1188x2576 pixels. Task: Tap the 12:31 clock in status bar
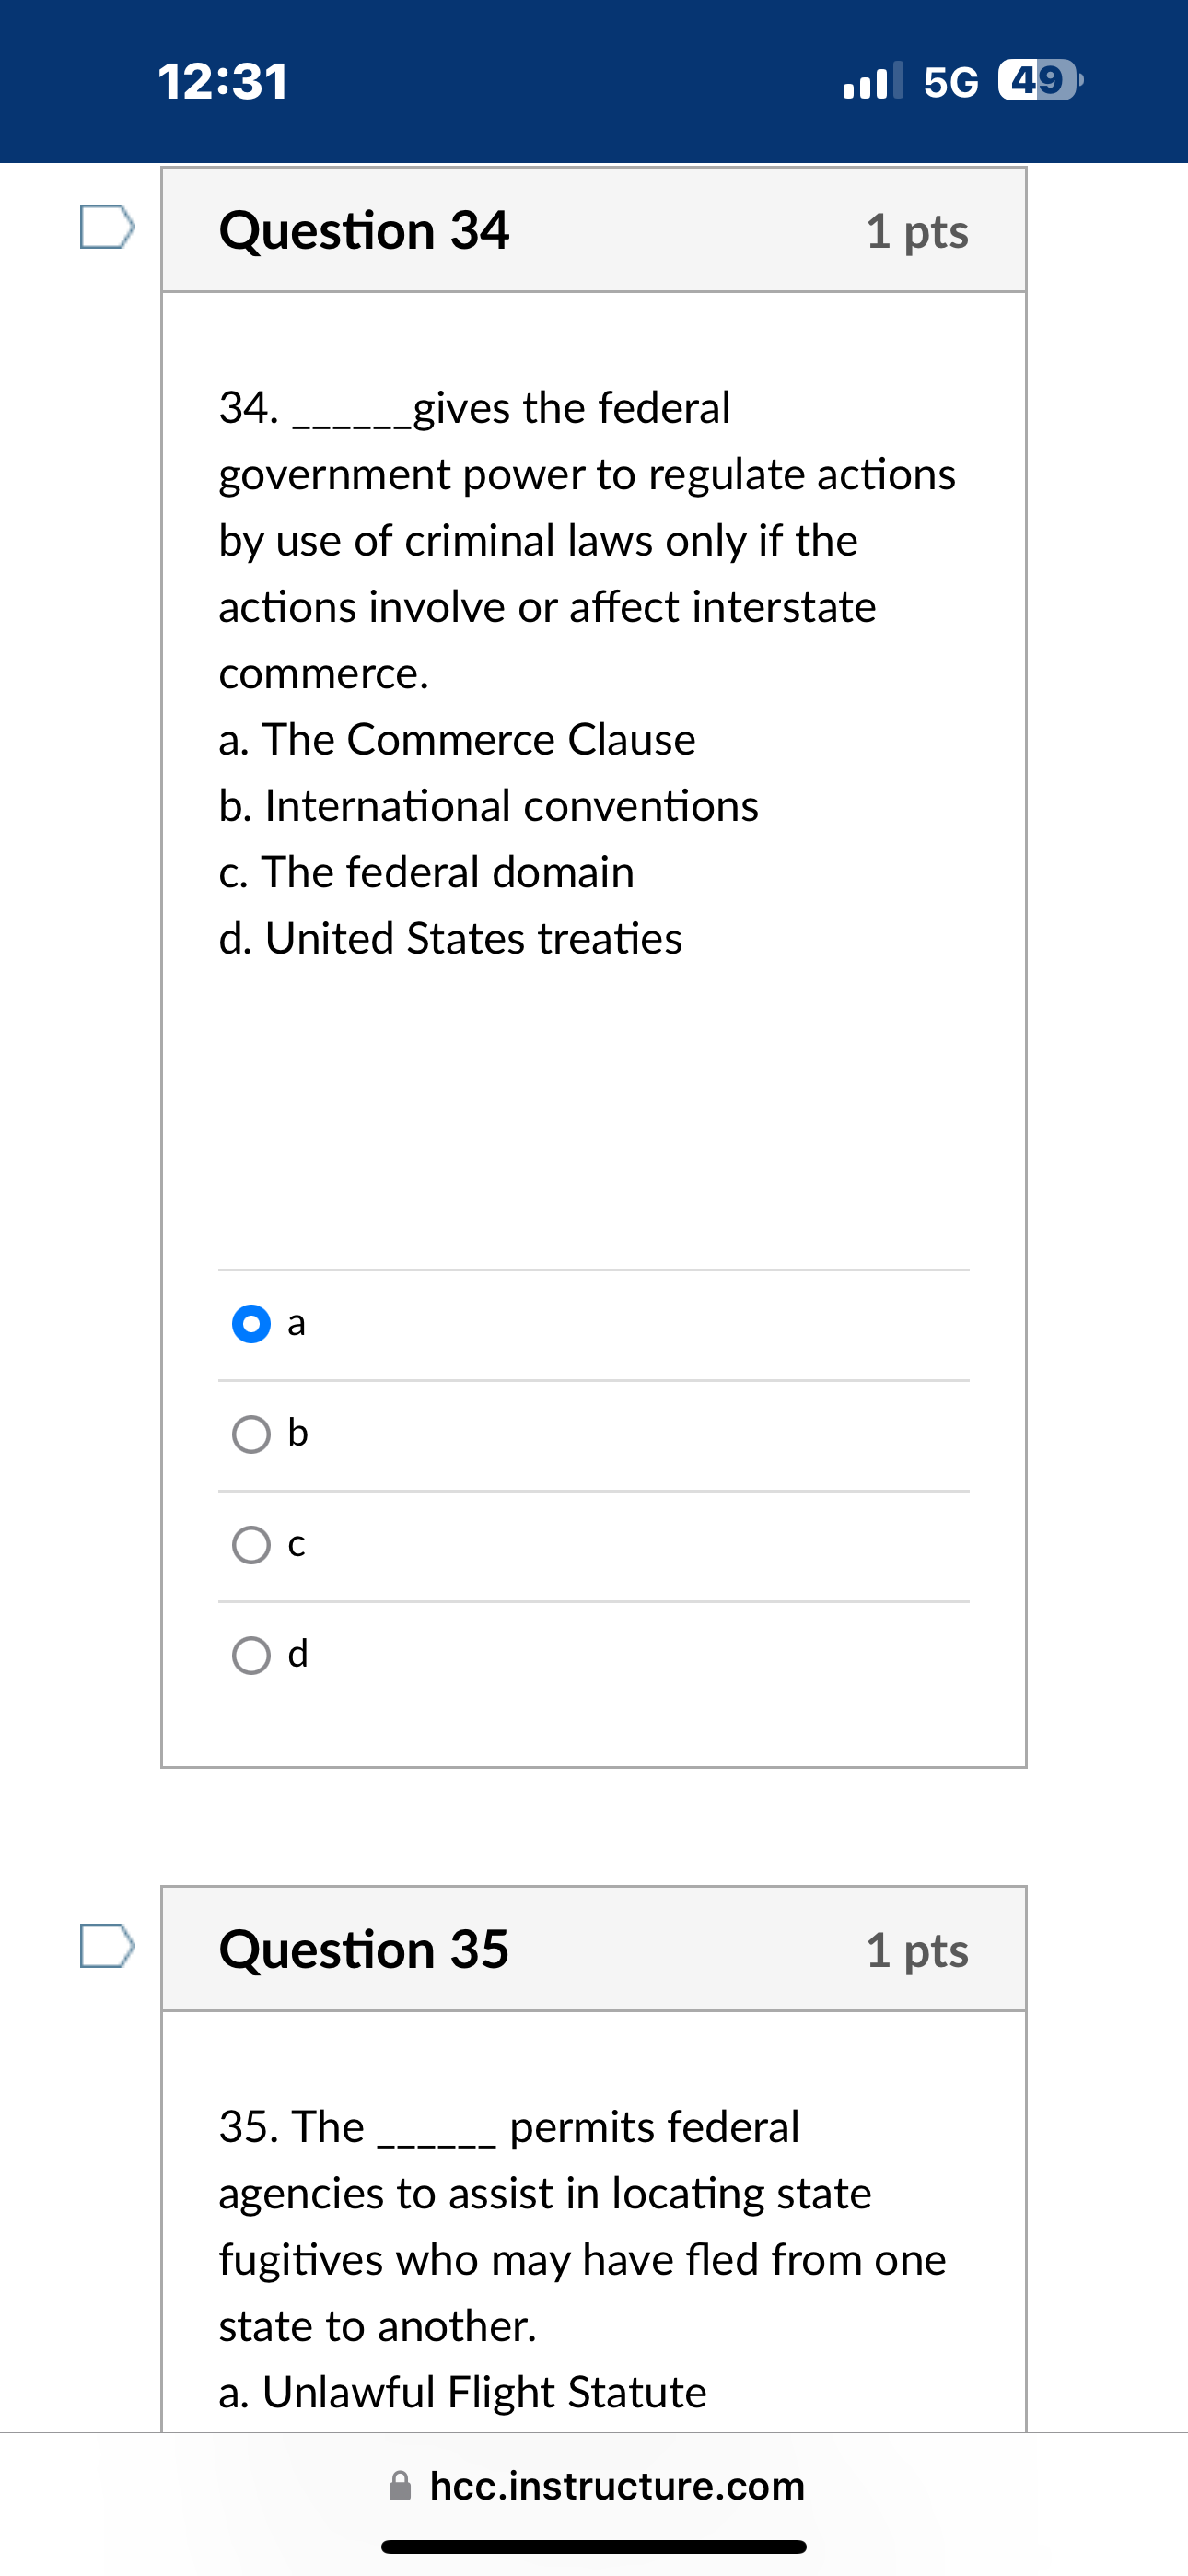pos(223,82)
